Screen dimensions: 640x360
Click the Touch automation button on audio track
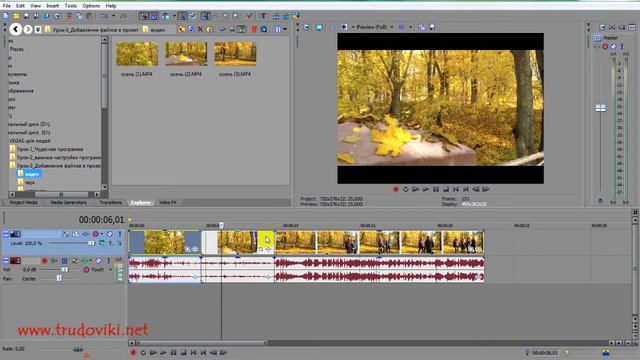86,270
